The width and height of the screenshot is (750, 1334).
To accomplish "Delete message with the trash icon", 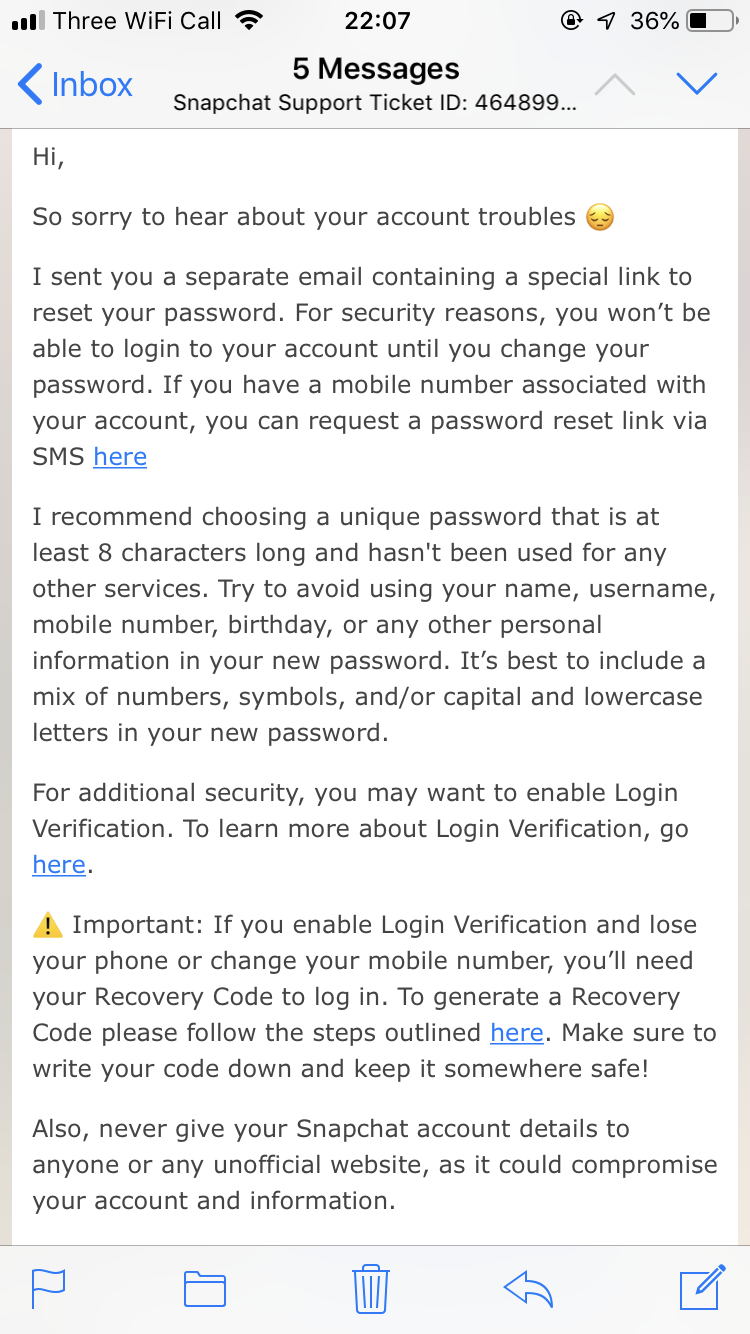I will click(x=371, y=1287).
